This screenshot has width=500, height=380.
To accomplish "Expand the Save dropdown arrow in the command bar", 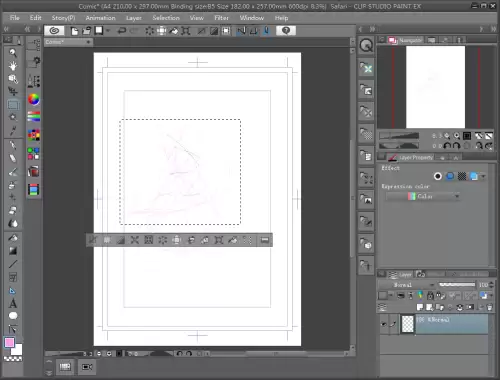I will [x=108, y=31].
